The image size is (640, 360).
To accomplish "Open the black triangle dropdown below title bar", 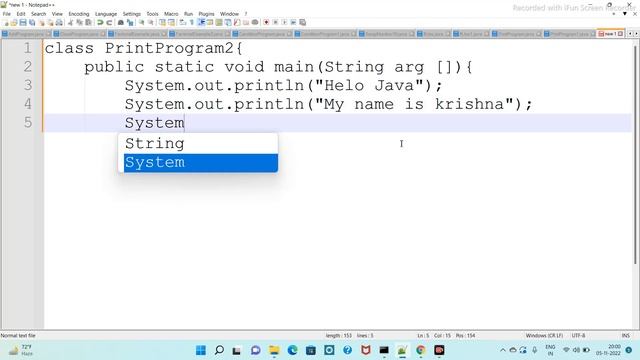I will pyautogui.click(x=624, y=14).
